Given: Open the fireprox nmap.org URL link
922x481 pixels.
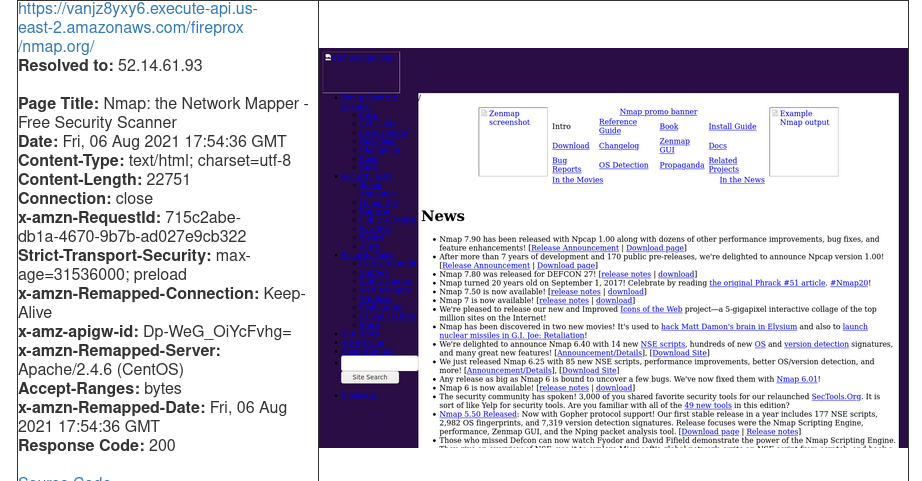Looking at the screenshot, I should (x=138, y=28).
